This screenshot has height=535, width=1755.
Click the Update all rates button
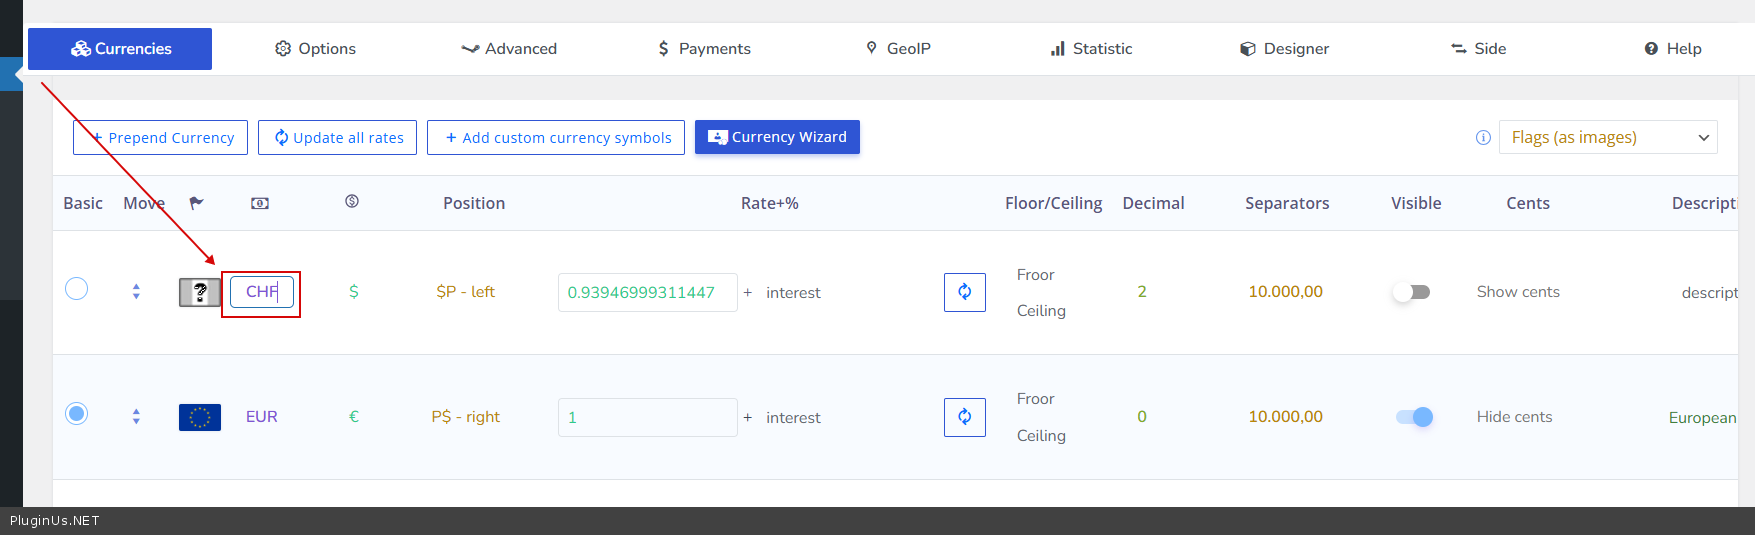click(338, 138)
